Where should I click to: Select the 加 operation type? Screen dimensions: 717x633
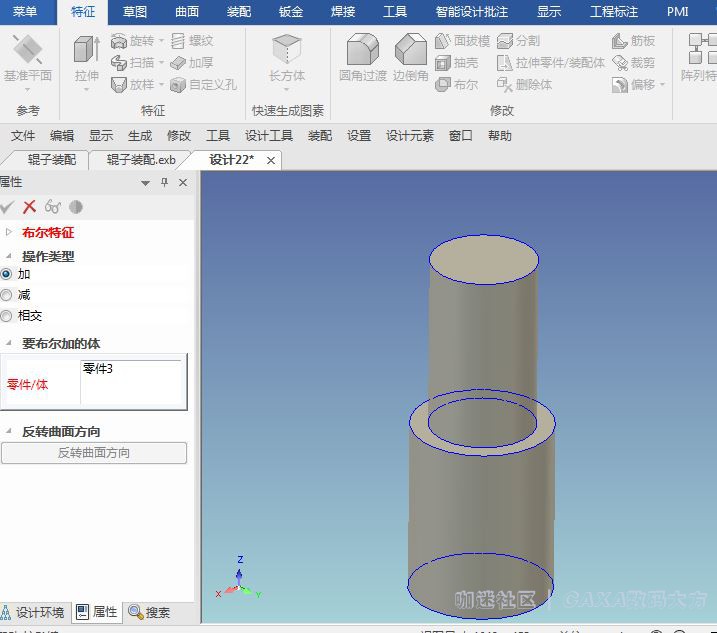click(6, 274)
